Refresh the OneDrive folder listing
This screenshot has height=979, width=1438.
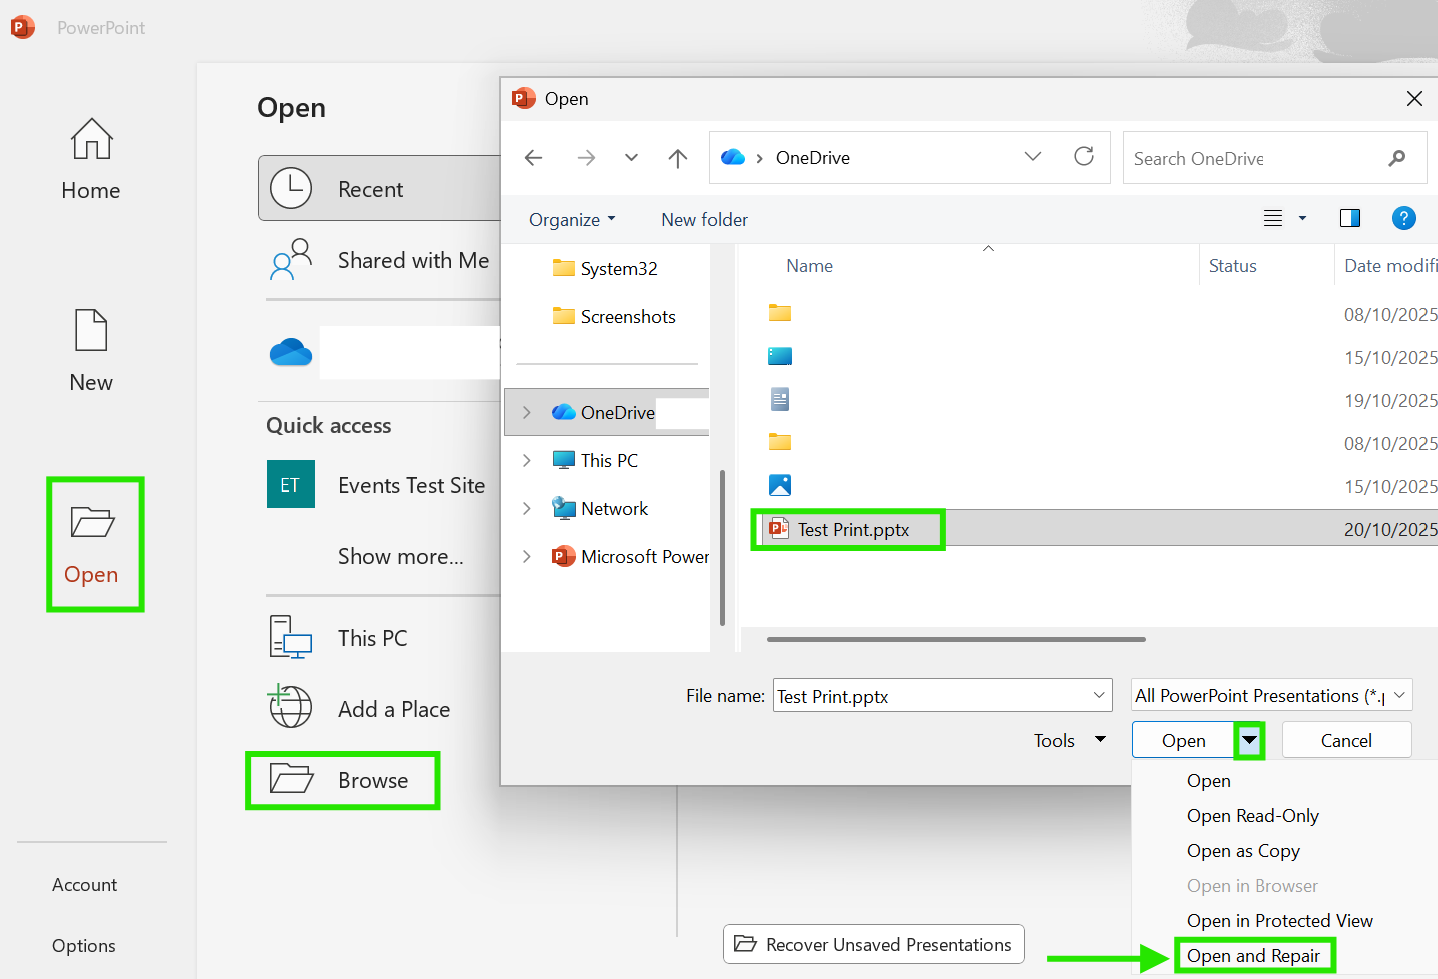tap(1084, 157)
